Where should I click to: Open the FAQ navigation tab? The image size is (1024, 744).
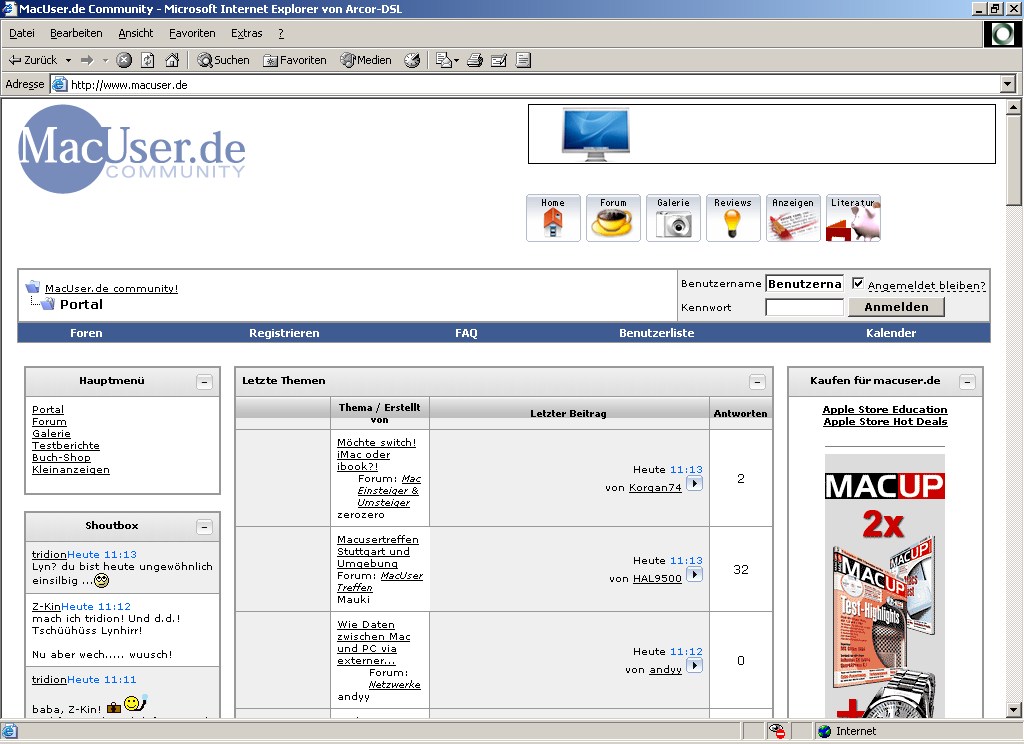tap(466, 333)
